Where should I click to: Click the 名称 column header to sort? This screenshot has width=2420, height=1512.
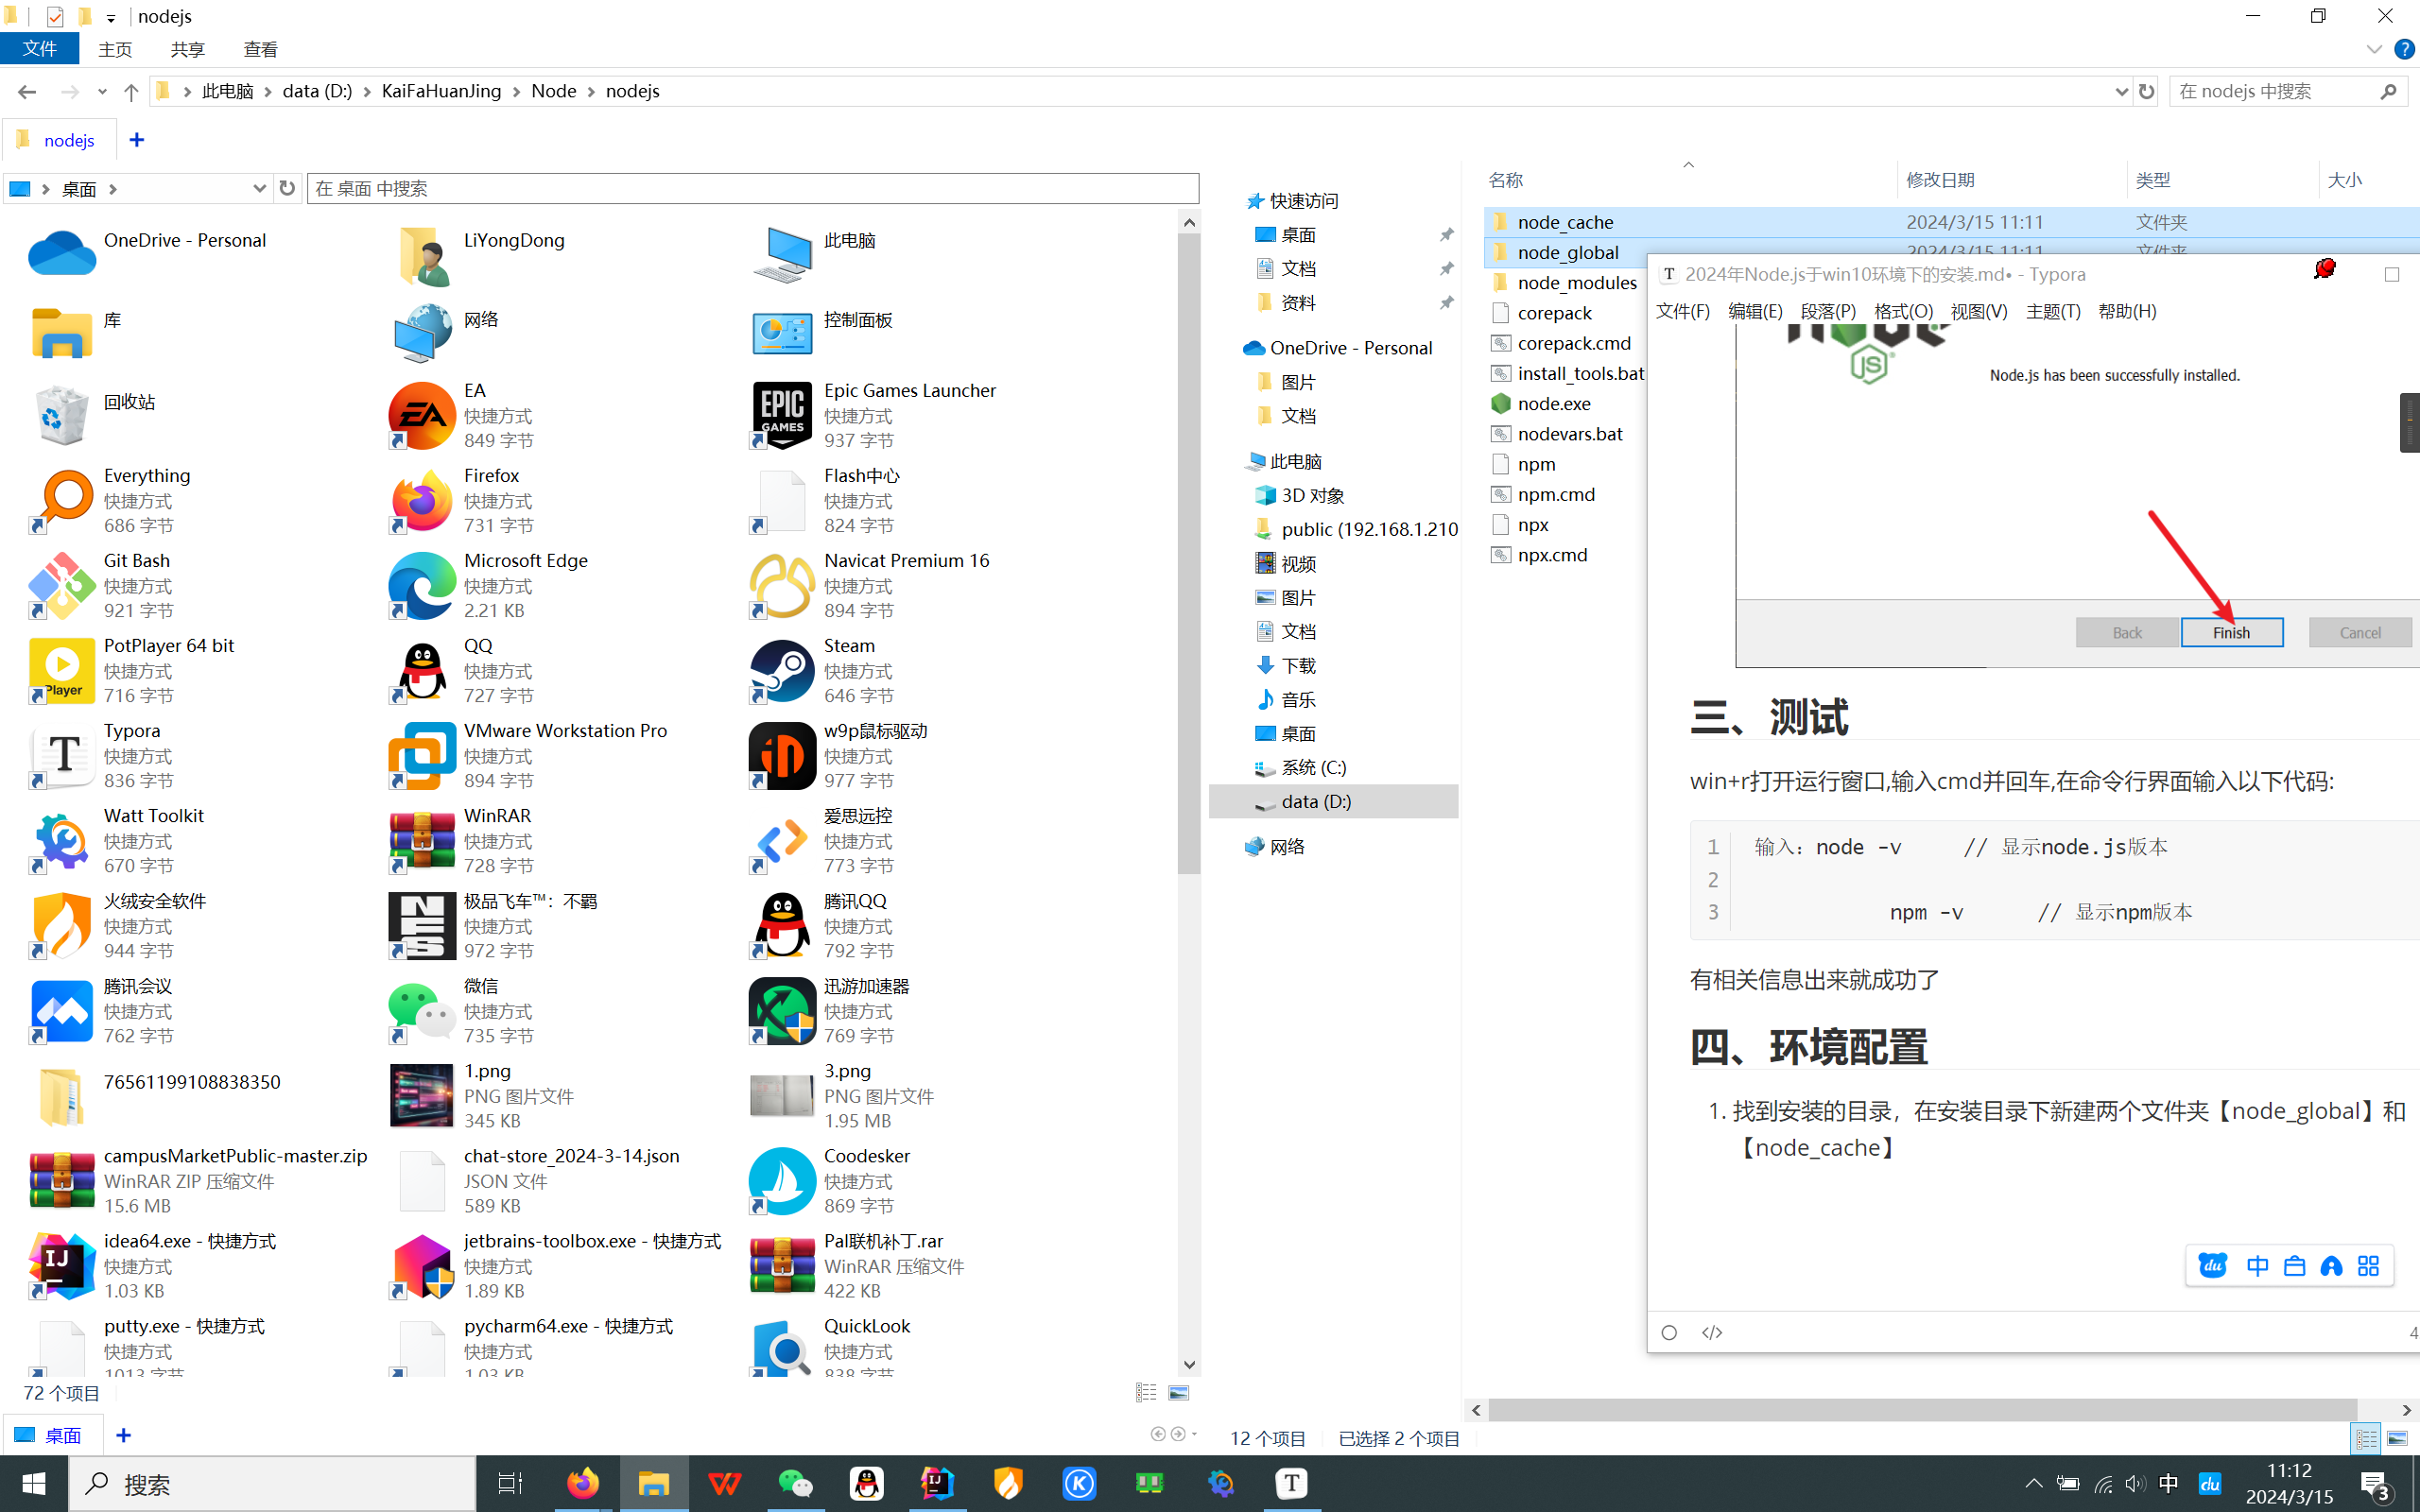click(x=1505, y=180)
